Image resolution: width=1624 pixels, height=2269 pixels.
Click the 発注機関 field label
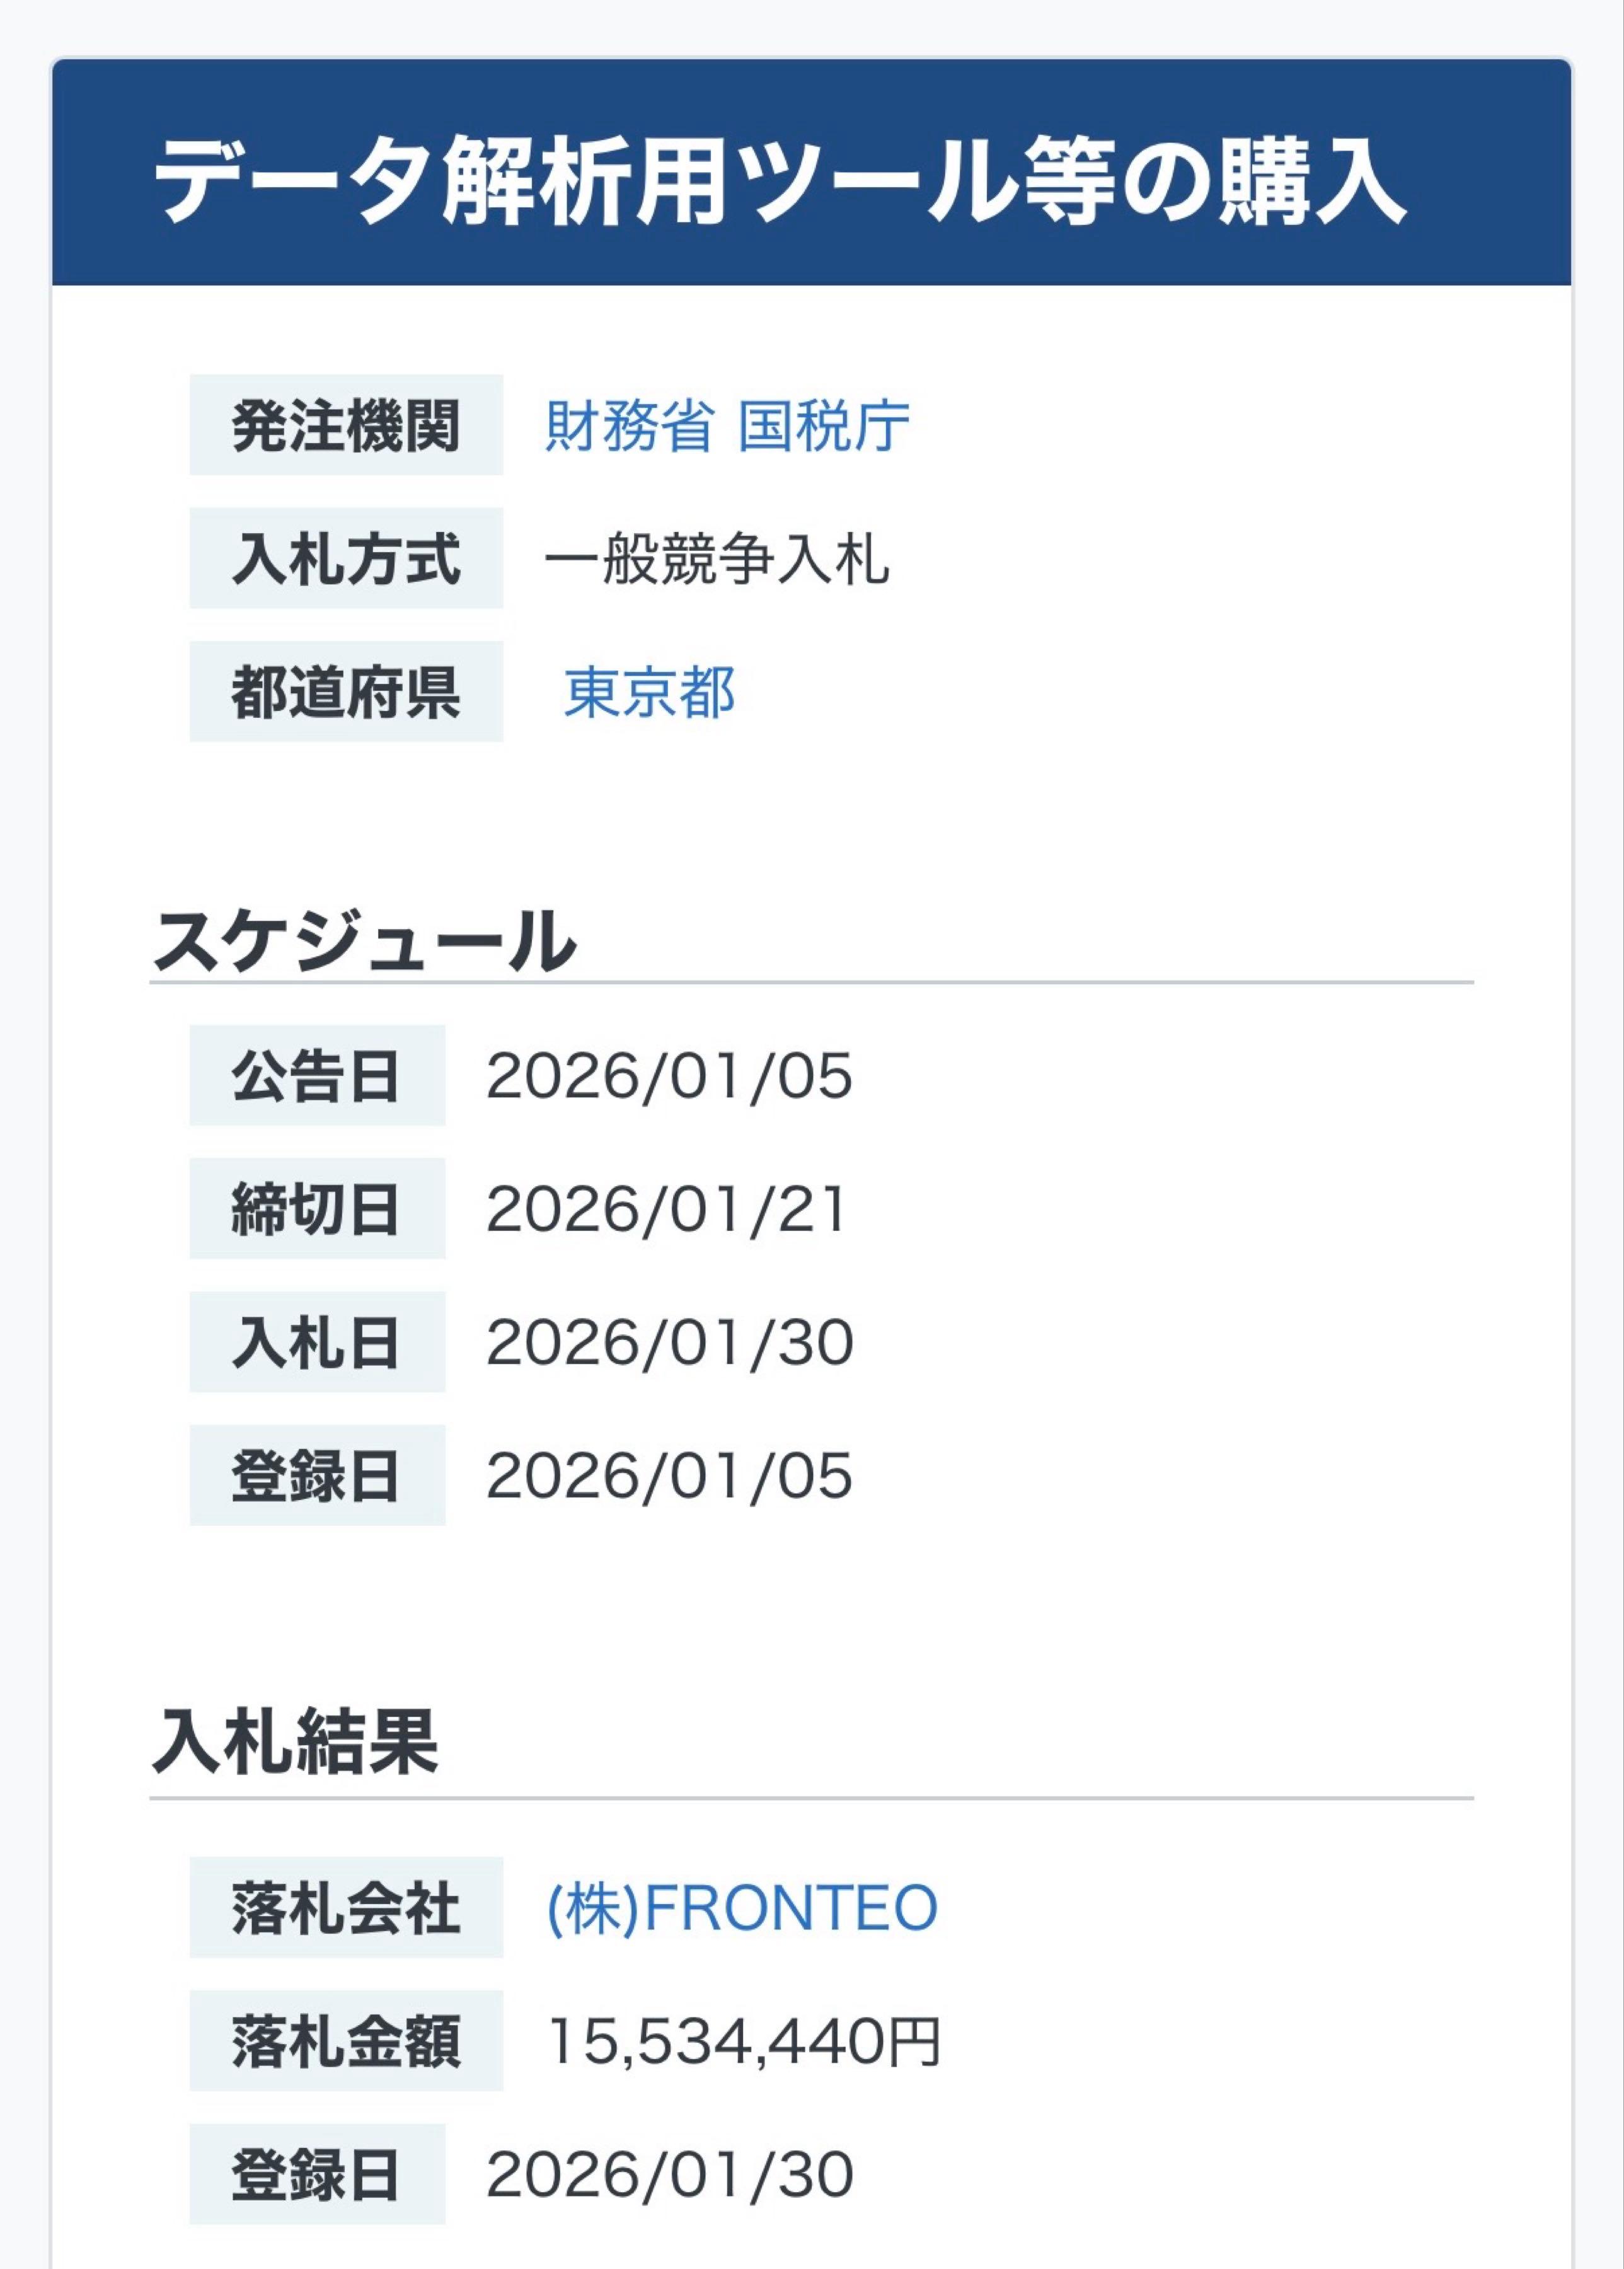click(x=346, y=426)
